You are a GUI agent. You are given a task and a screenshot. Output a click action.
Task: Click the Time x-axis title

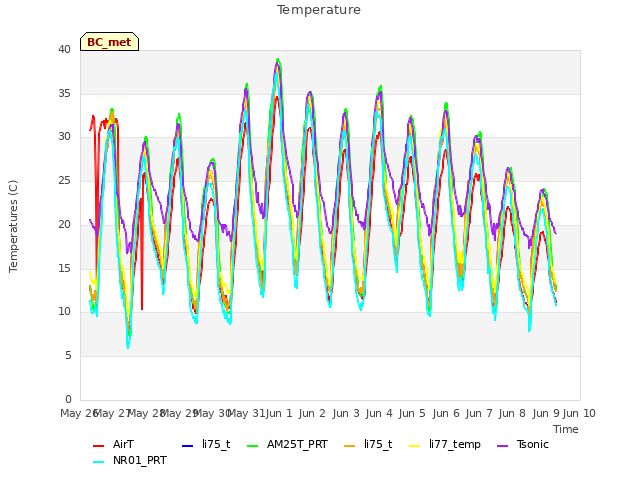click(566, 429)
